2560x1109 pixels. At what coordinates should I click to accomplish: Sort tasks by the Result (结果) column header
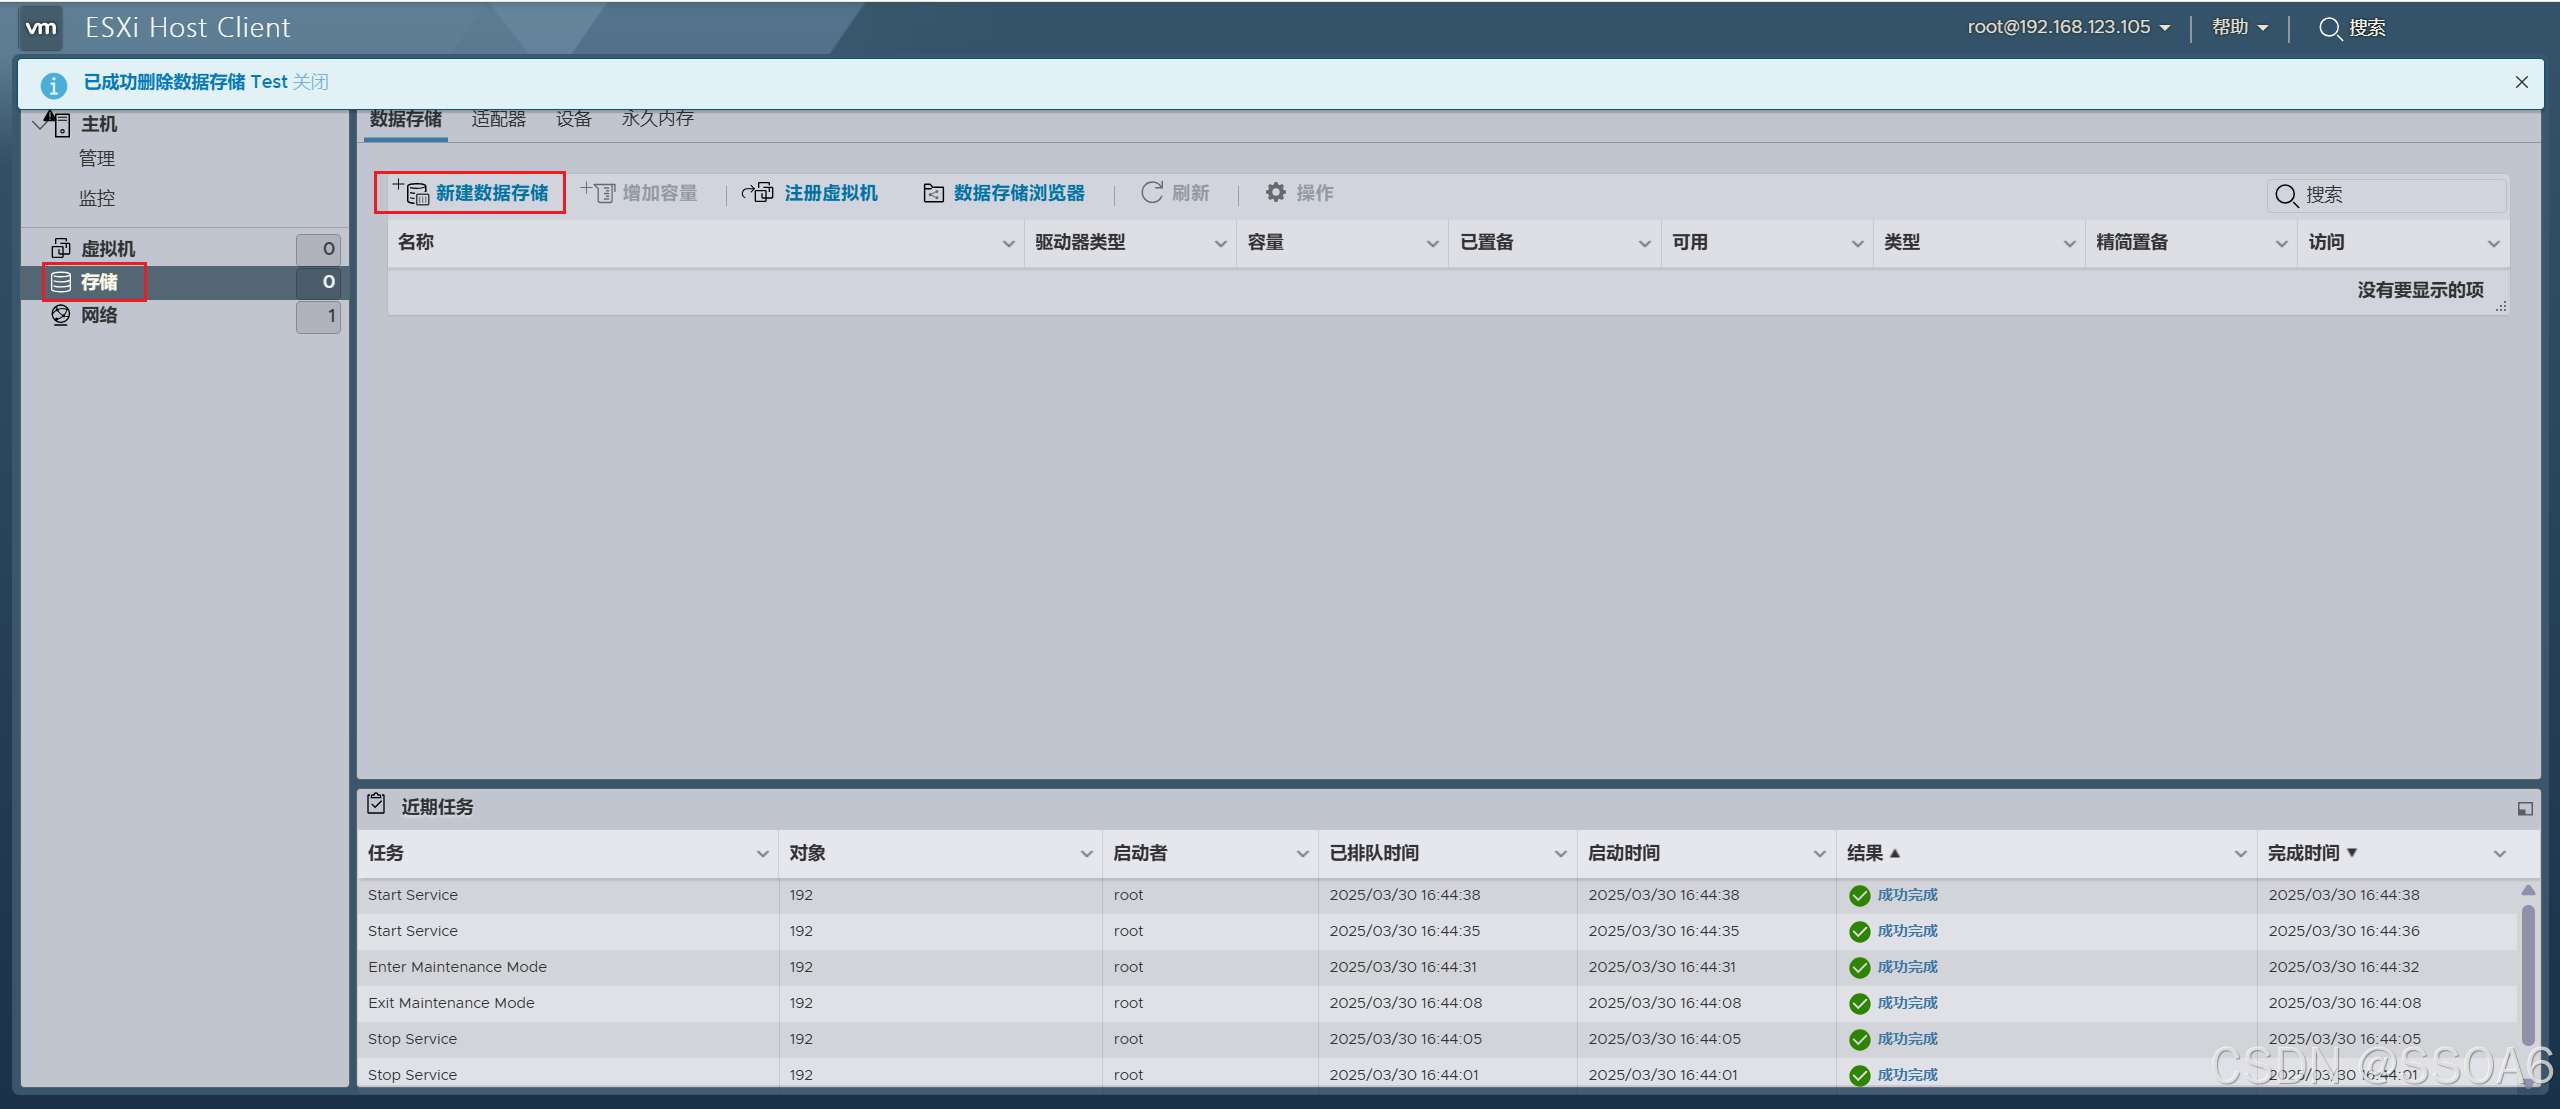pyautogui.click(x=1866, y=853)
